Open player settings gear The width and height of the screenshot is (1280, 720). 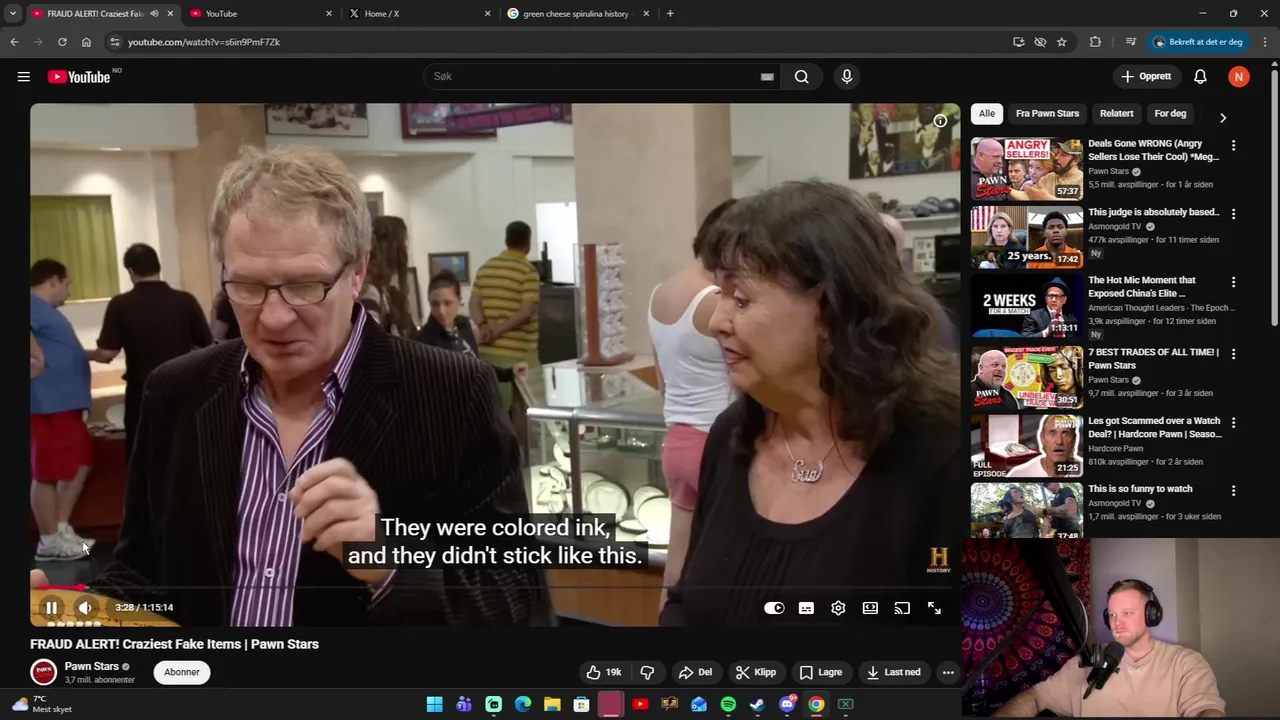click(838, 608)
